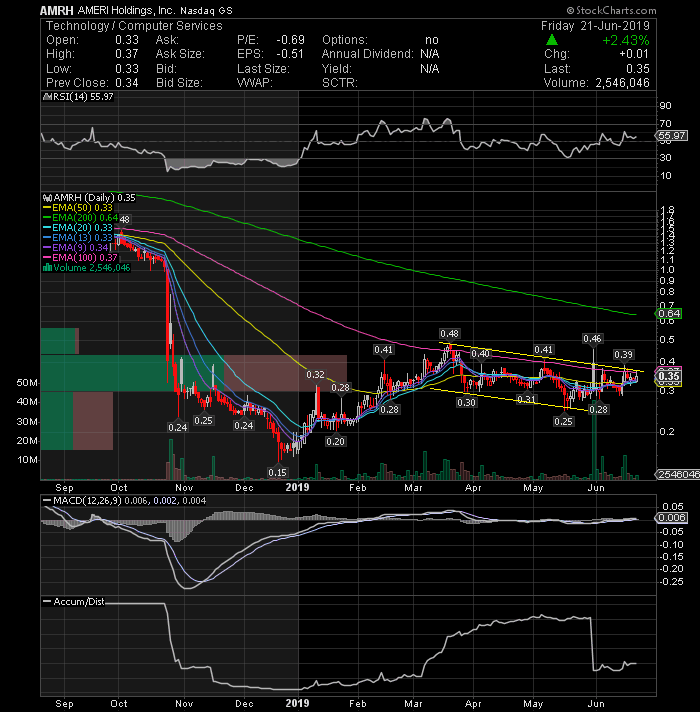
Task: Click the 90 level on RSI axis
Action: tap(665, 106)
